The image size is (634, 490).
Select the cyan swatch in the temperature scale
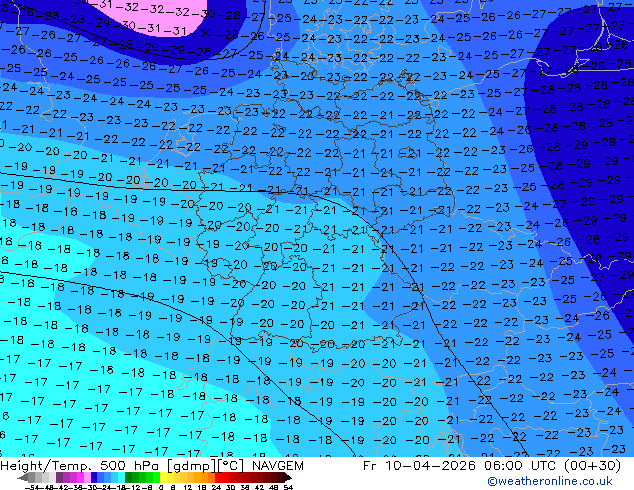[121, 477]
